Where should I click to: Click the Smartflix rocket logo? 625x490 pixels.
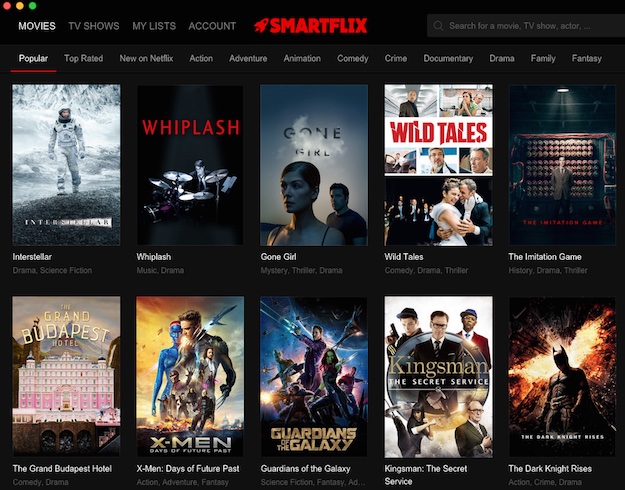point(311,26)
